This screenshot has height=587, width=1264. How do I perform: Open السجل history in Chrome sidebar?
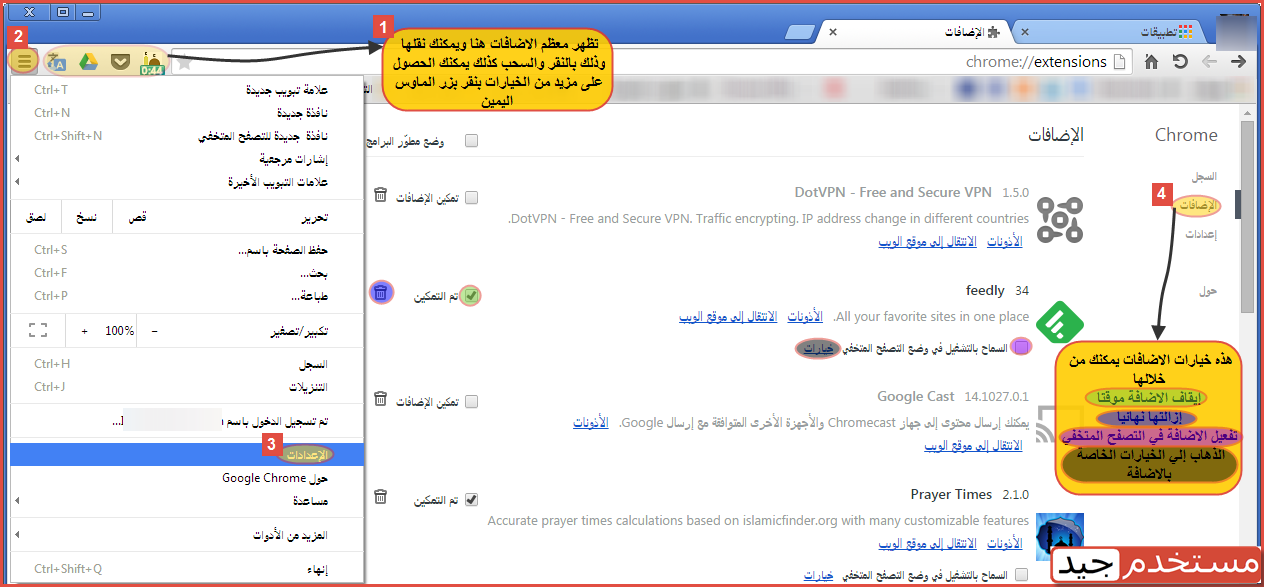coord(1204,176)
